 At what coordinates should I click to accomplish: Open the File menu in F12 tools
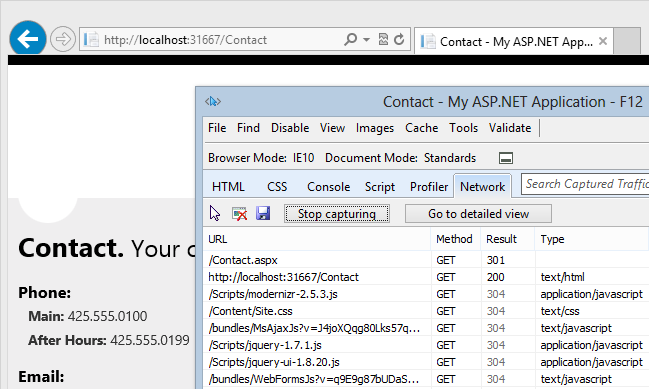click(217, 128)
